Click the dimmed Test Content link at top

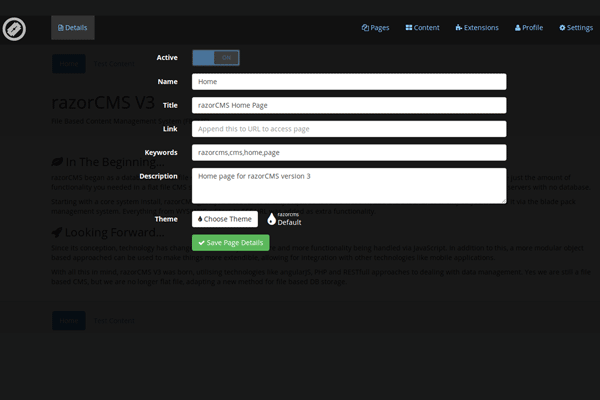114,64
